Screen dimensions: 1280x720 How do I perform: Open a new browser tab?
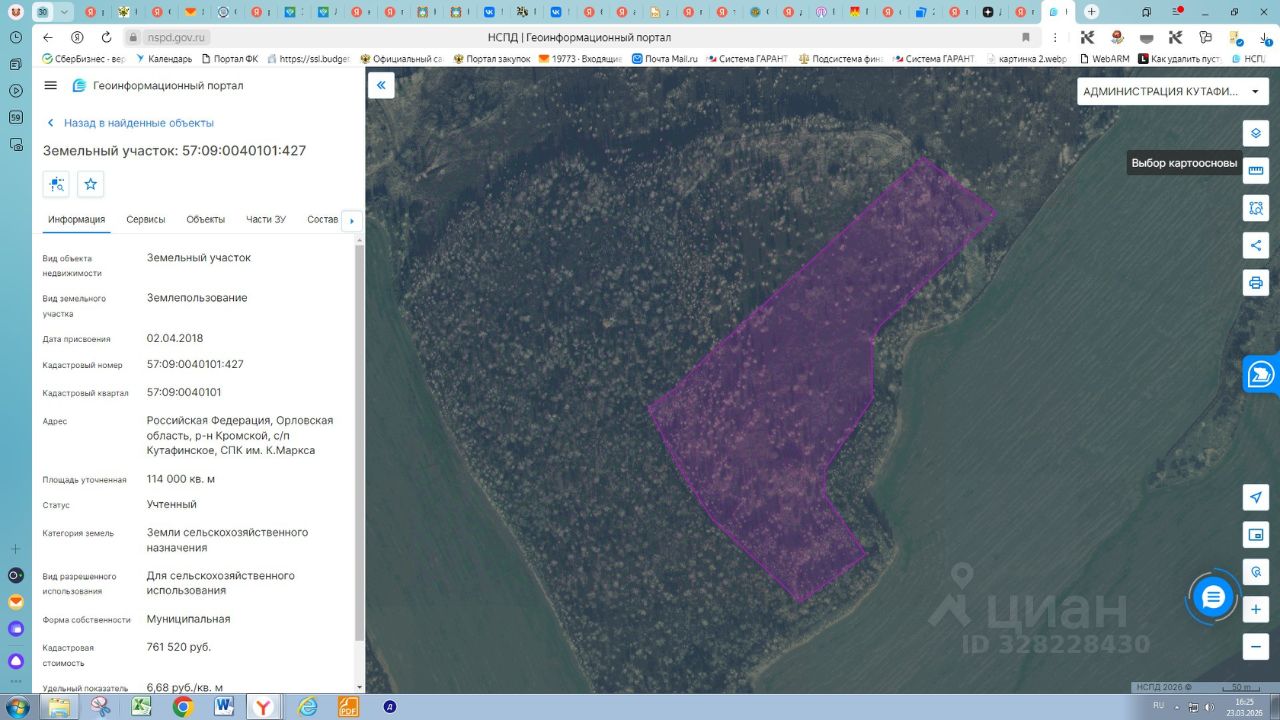pyautogui.click(x=1091, y=12)
